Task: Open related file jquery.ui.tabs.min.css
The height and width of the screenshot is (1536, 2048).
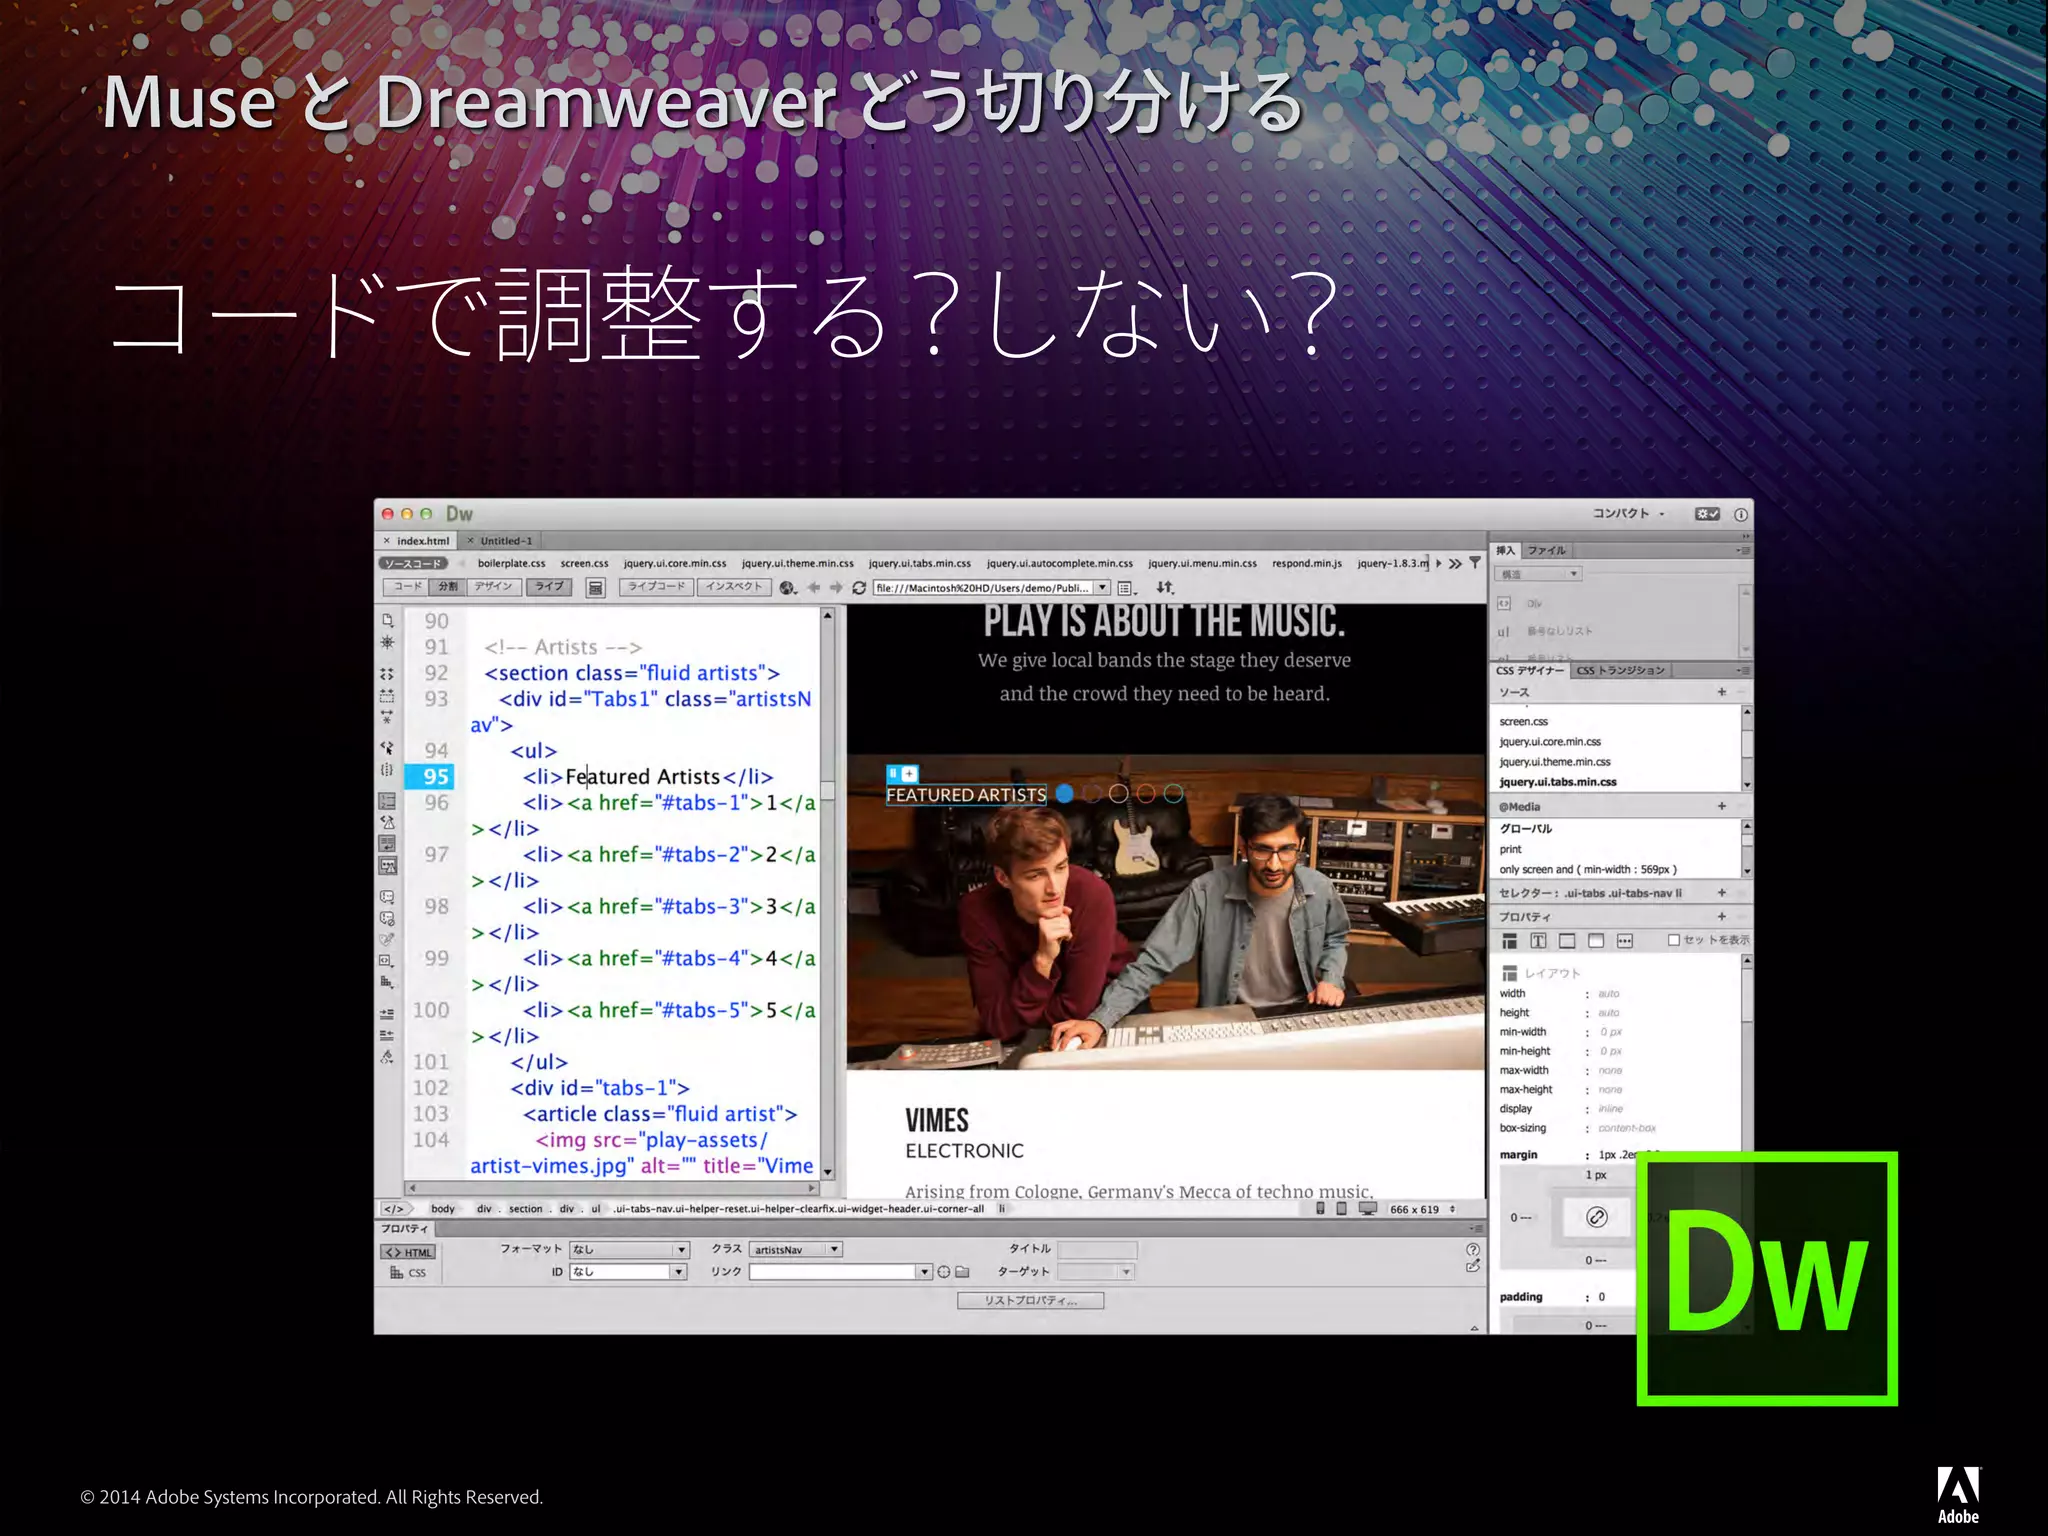Action: (x=920, y=564)
